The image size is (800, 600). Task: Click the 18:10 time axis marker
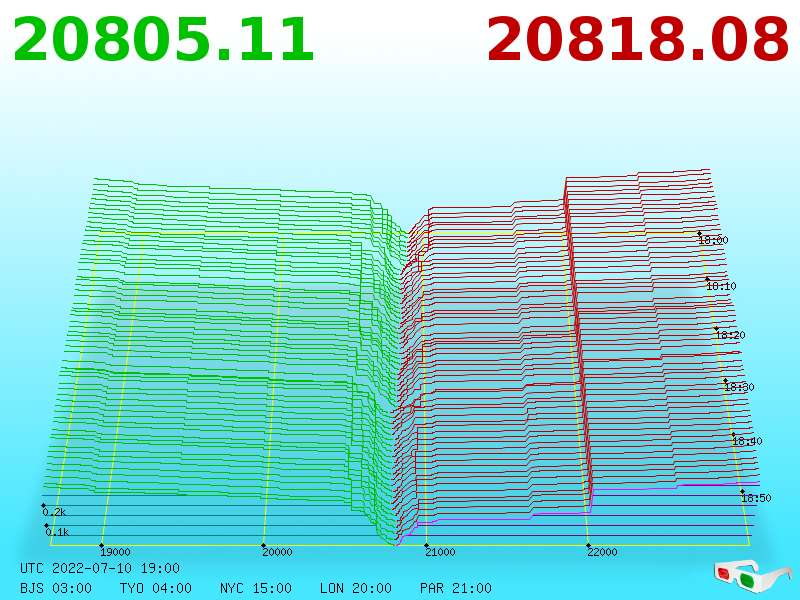click(721, 286)
